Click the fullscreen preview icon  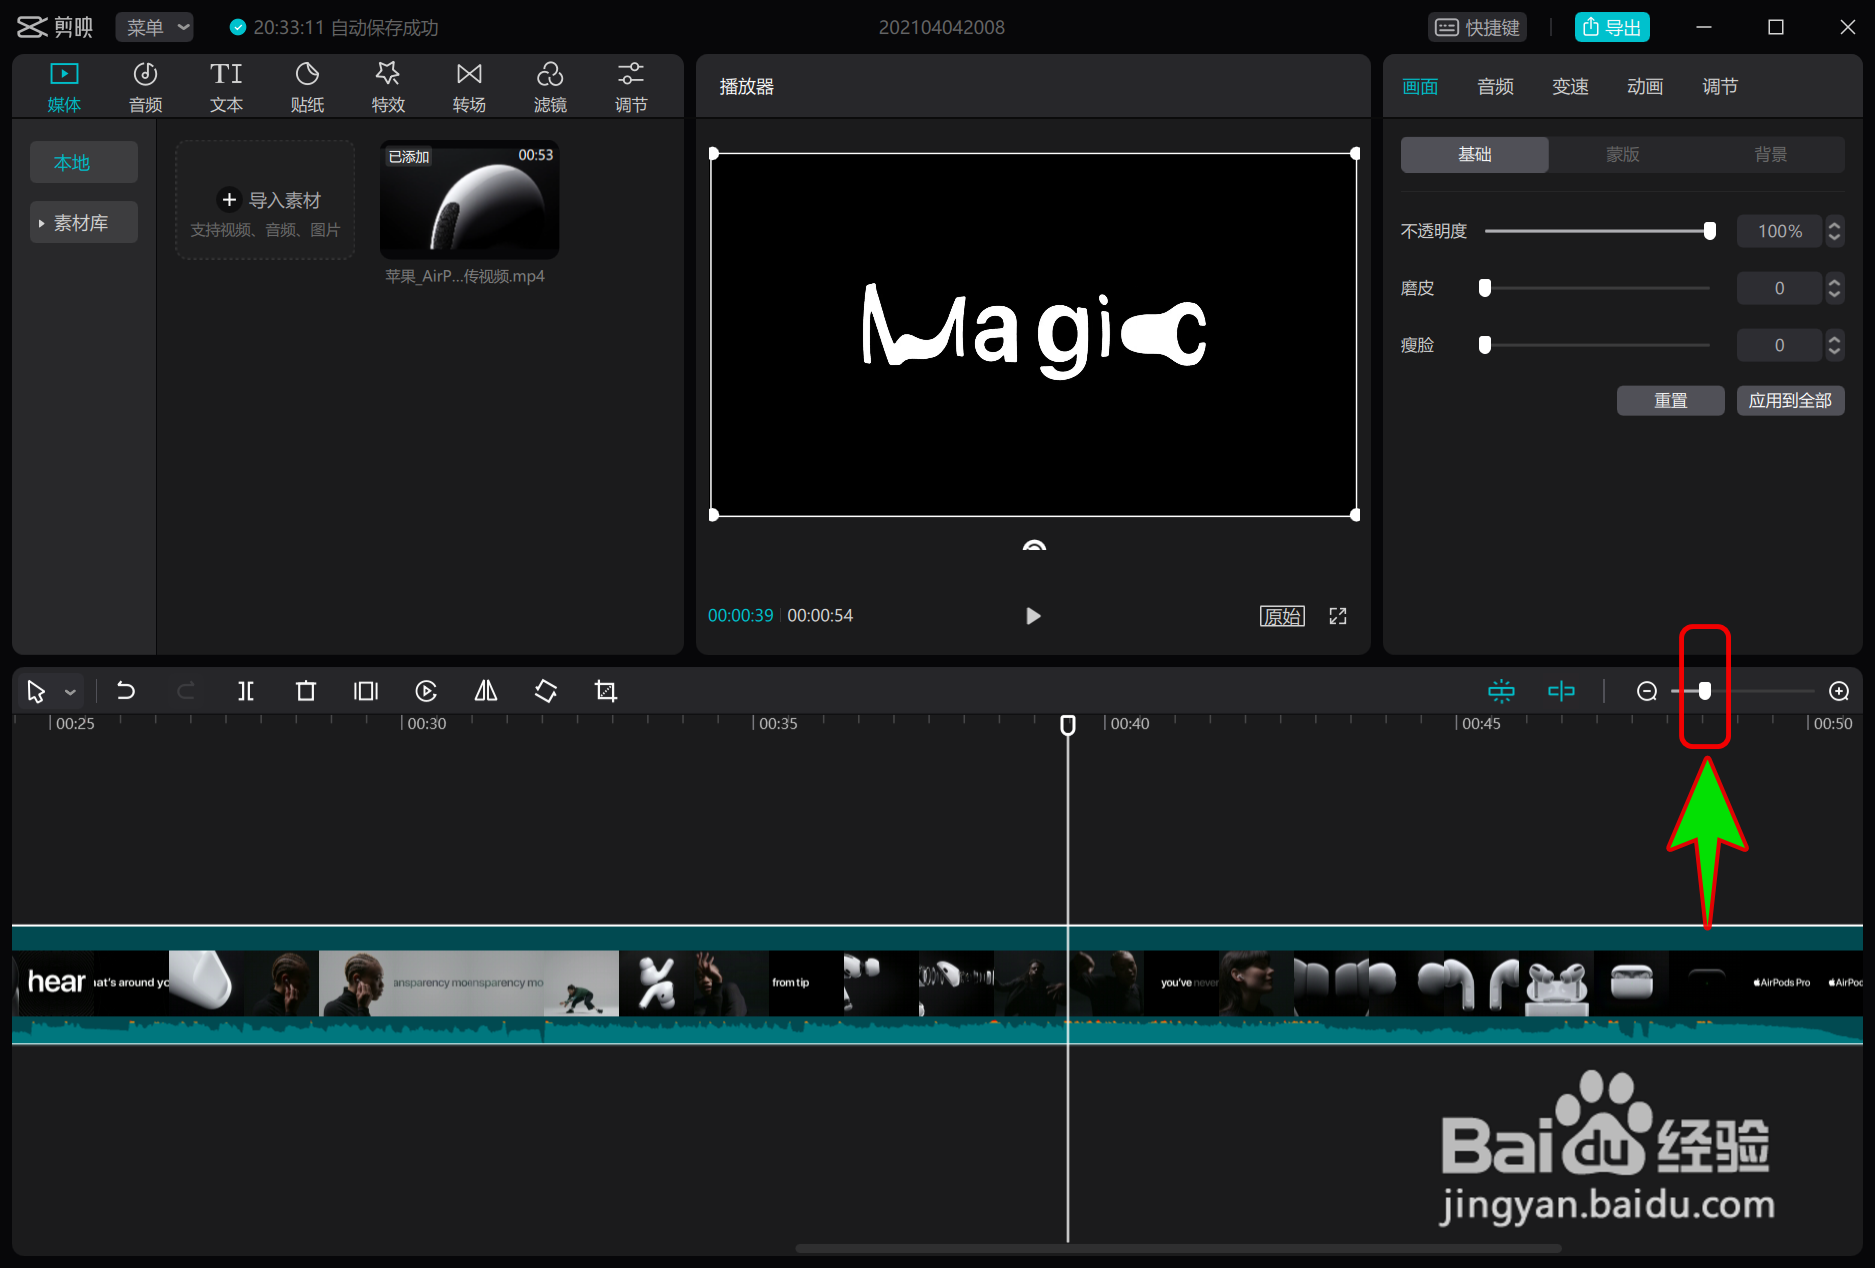click(1338, 616)
